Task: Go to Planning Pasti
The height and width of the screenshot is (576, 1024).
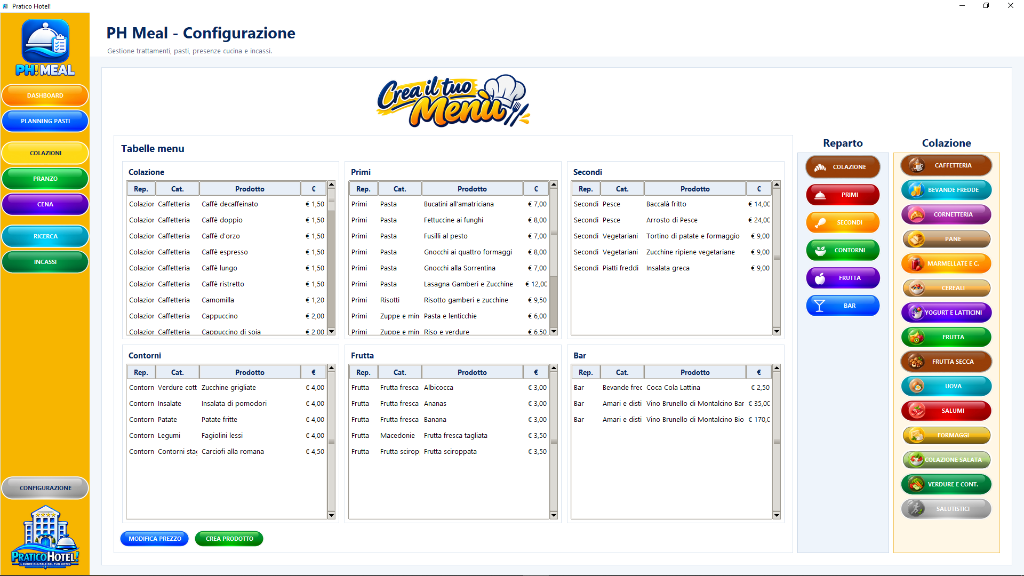Action: (45, 121)
